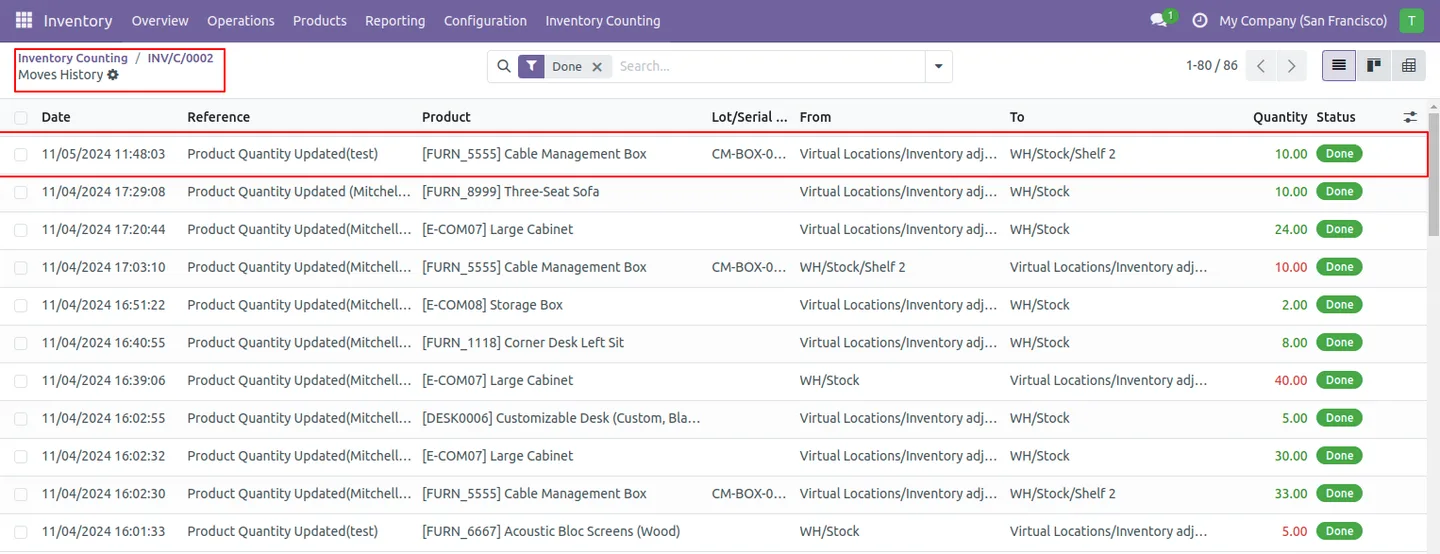Remove the Done filter tag
The image size is (1440, 554).
click(597, 66)
